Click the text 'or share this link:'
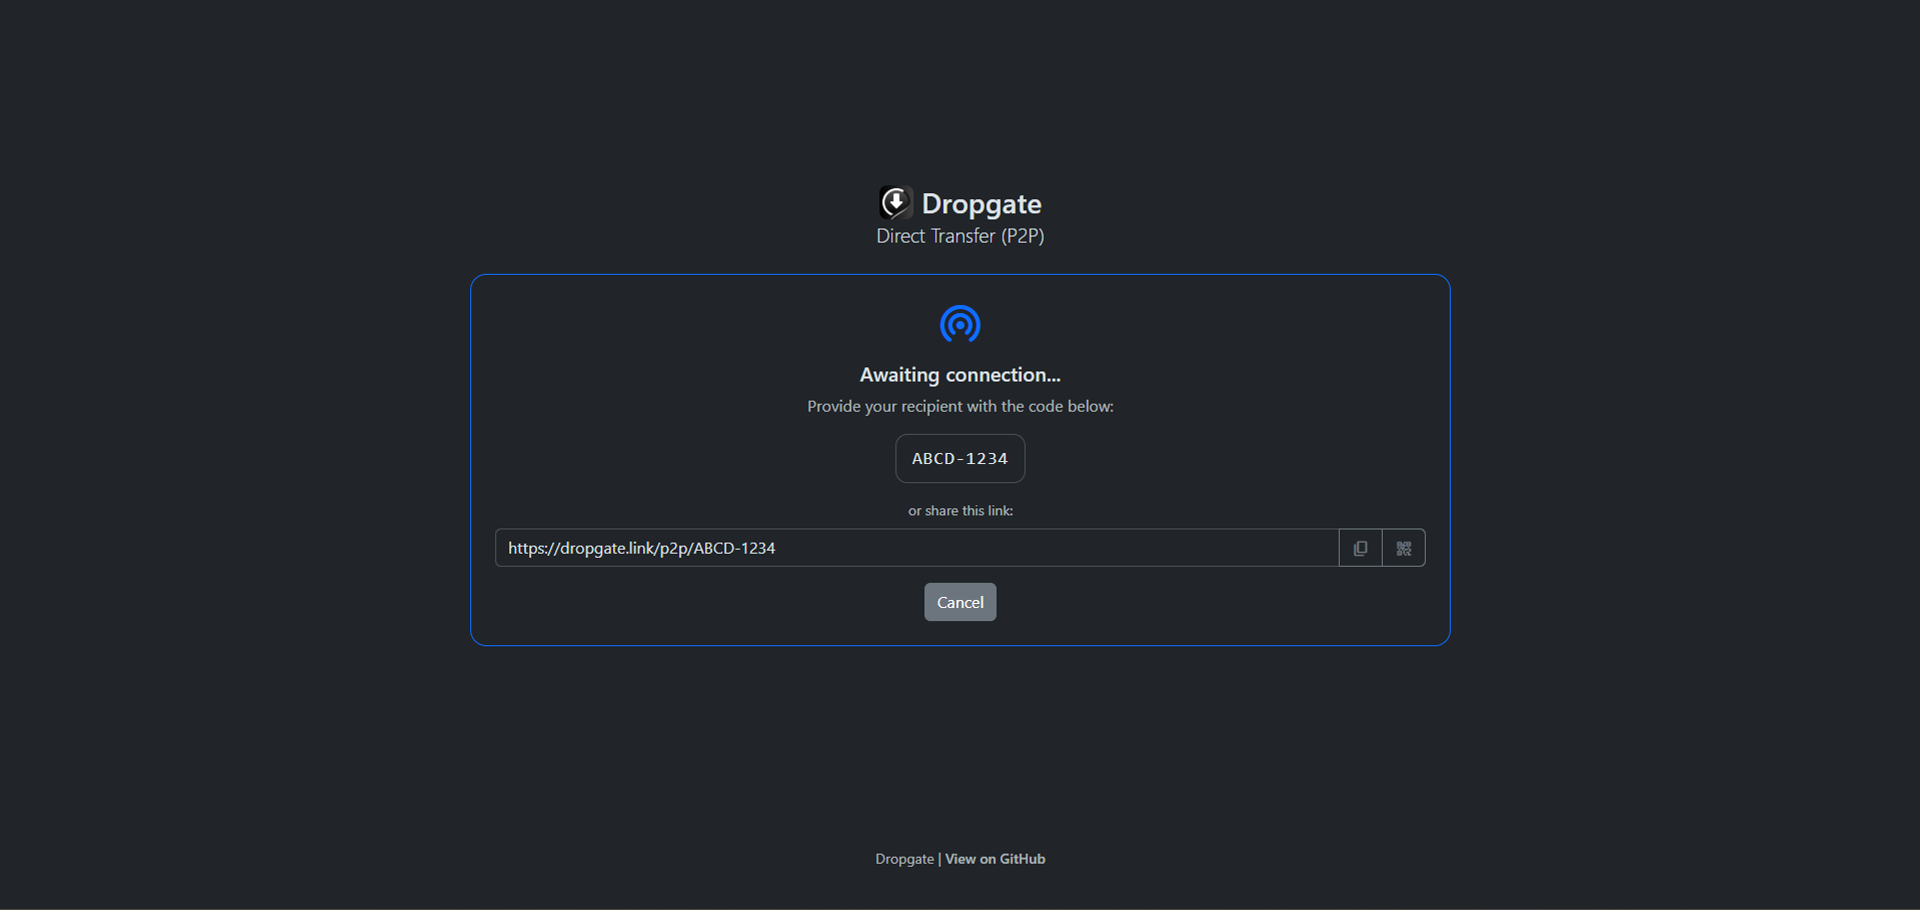The image size is (1920, 910). 959,510
